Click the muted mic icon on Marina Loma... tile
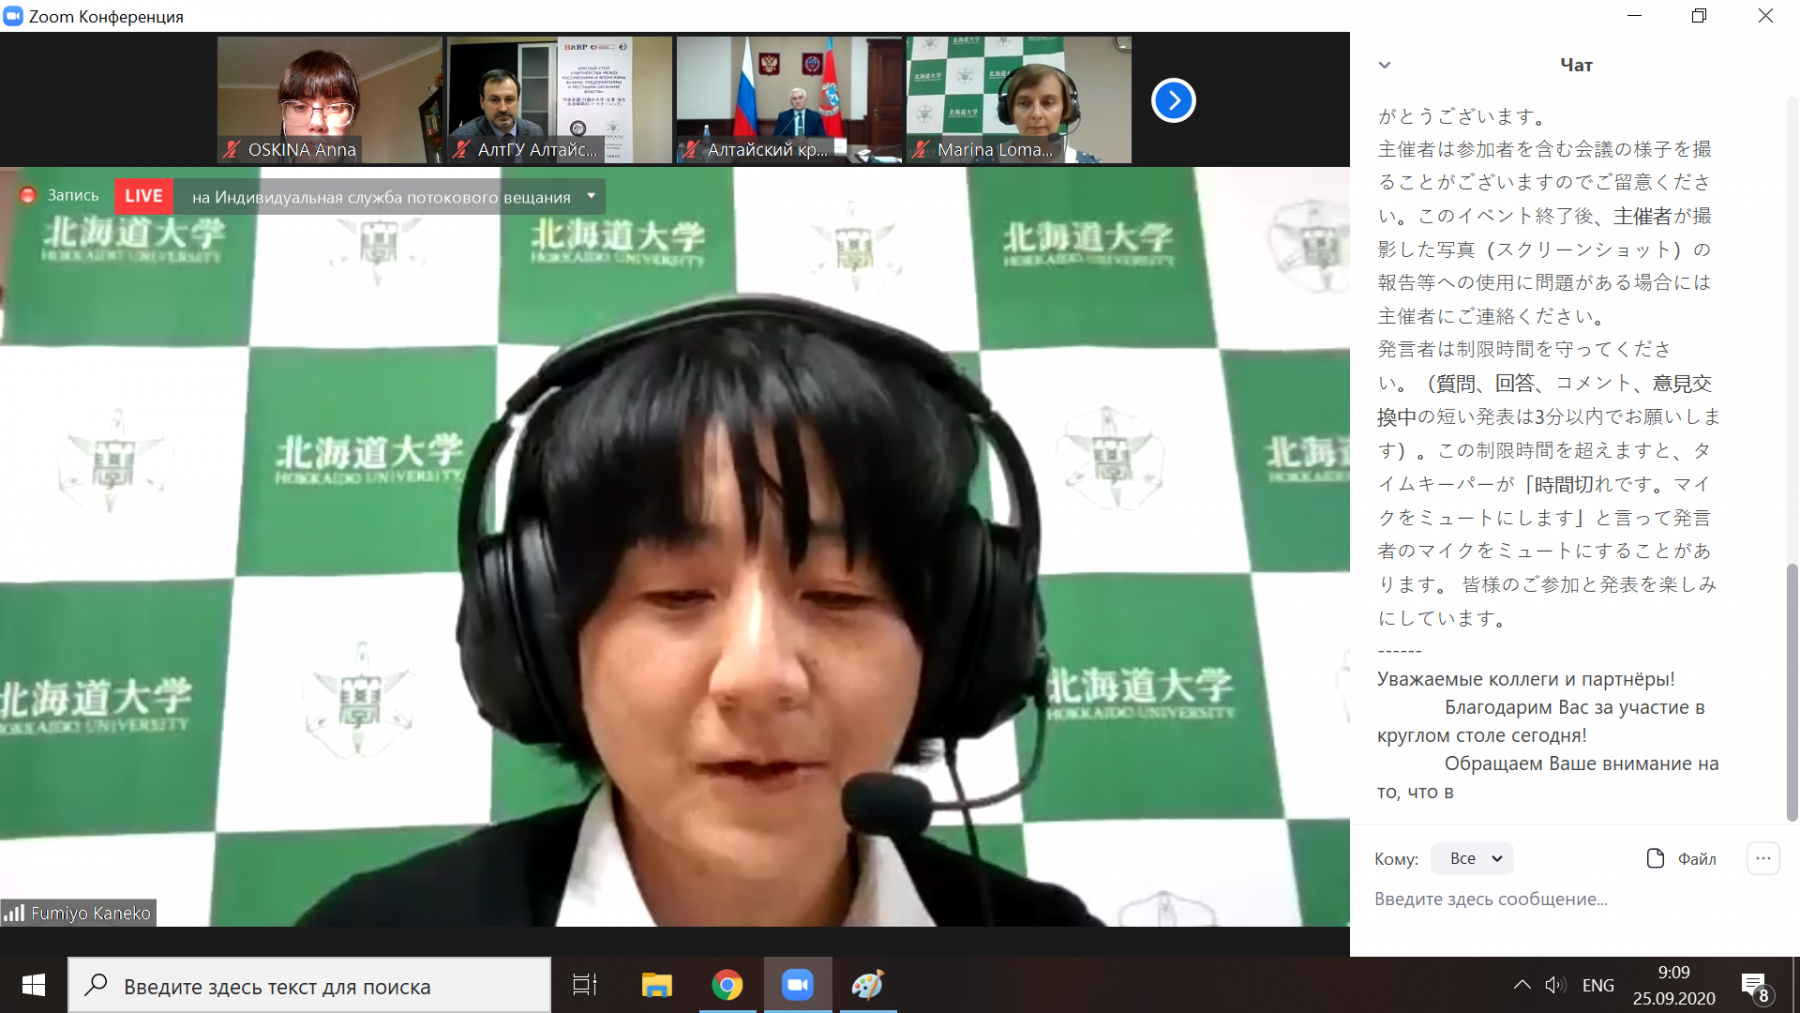The height and width of the screenshot is (1013, 1800). click(922, 149)
